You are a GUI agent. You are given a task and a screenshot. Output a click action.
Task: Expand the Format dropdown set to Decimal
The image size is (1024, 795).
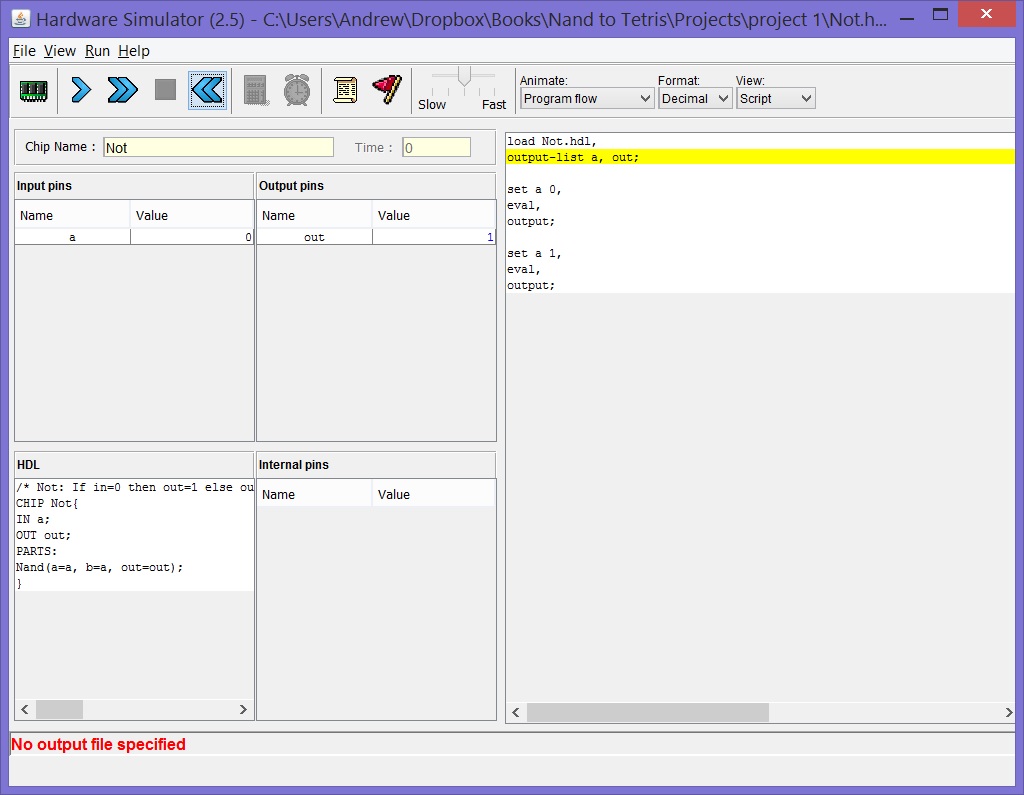(x=695, y=98)
